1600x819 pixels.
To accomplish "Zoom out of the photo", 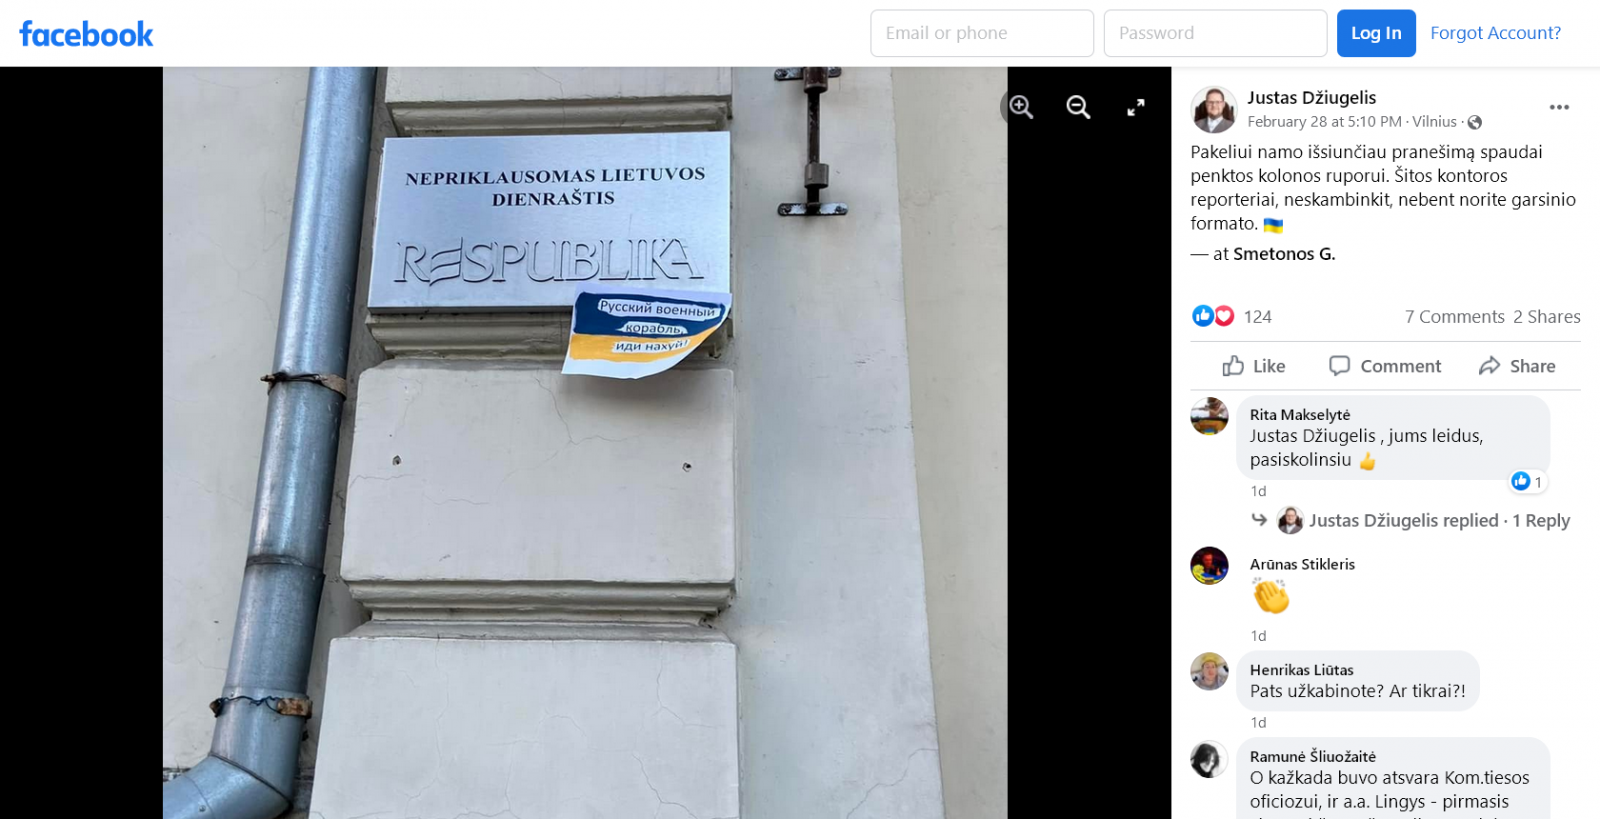I will (x=1078, y=107).
